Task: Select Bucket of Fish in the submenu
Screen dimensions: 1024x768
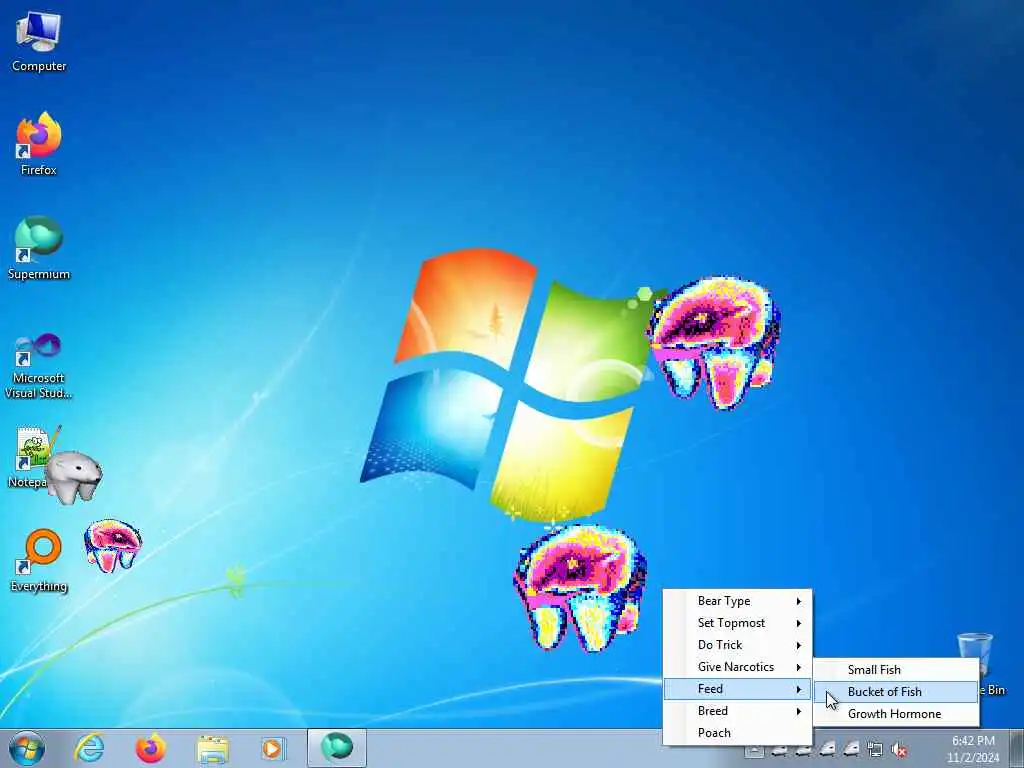Action: coord(896,692)
